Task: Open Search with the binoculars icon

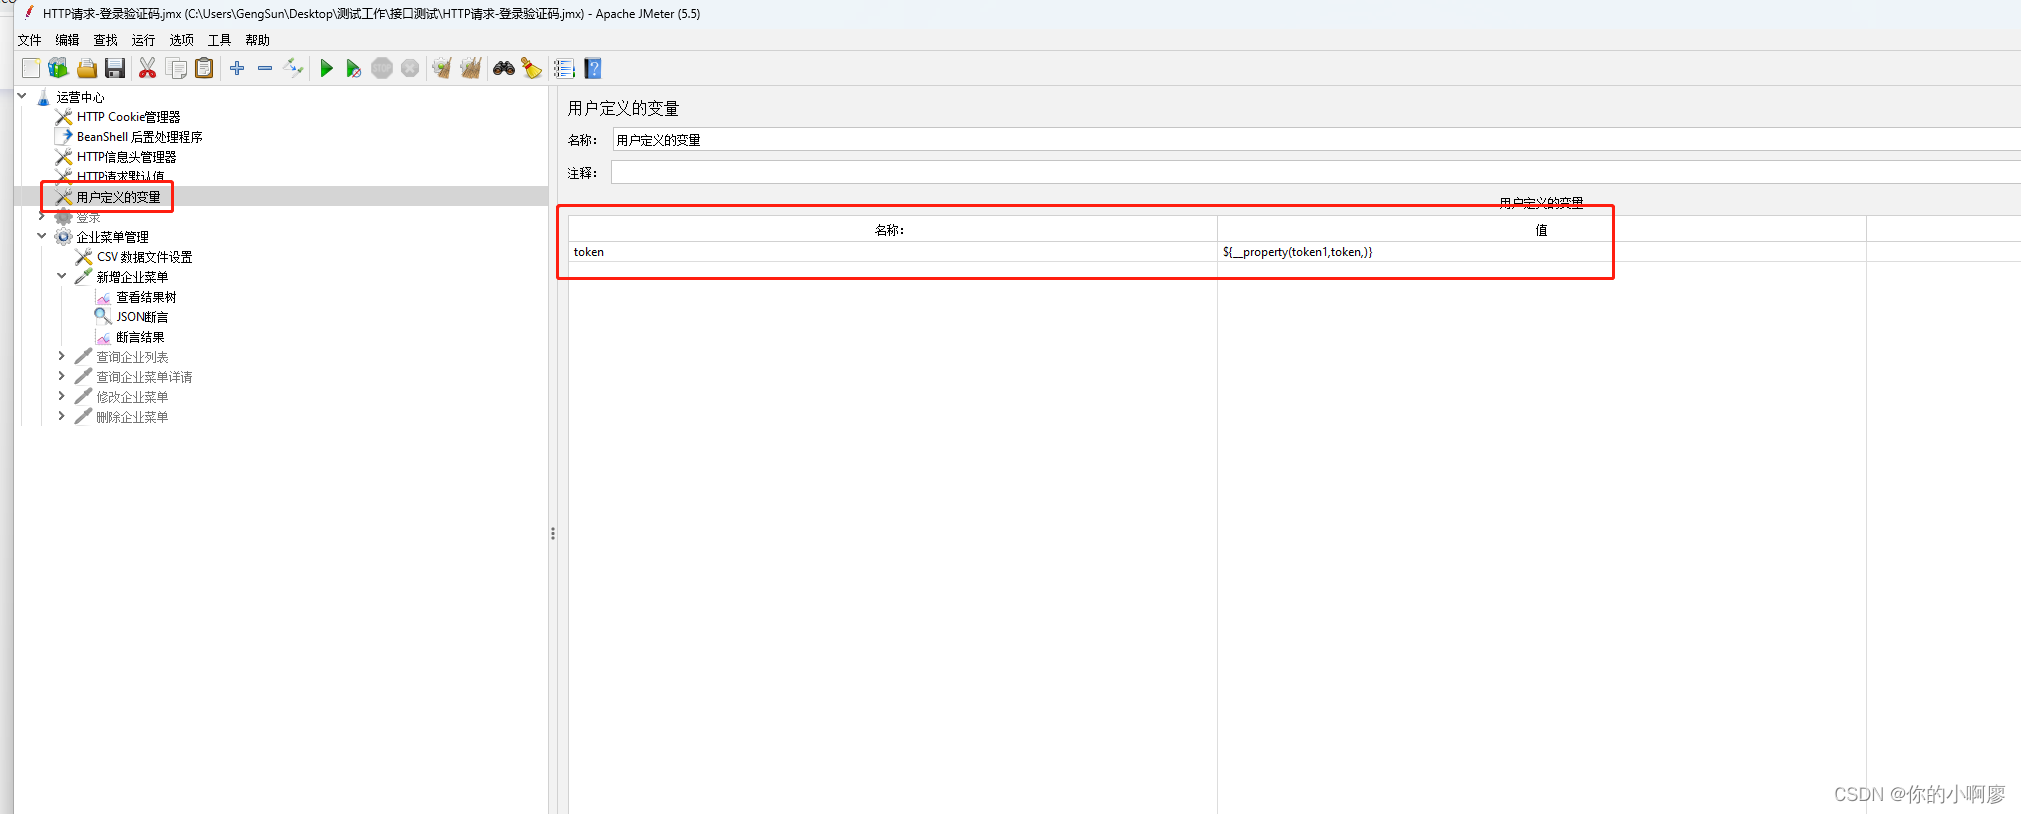Action: tap(504, 68)
